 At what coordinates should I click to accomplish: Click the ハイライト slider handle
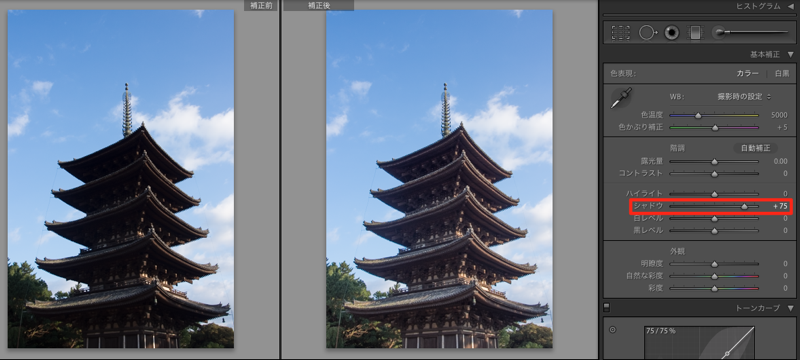714,194
